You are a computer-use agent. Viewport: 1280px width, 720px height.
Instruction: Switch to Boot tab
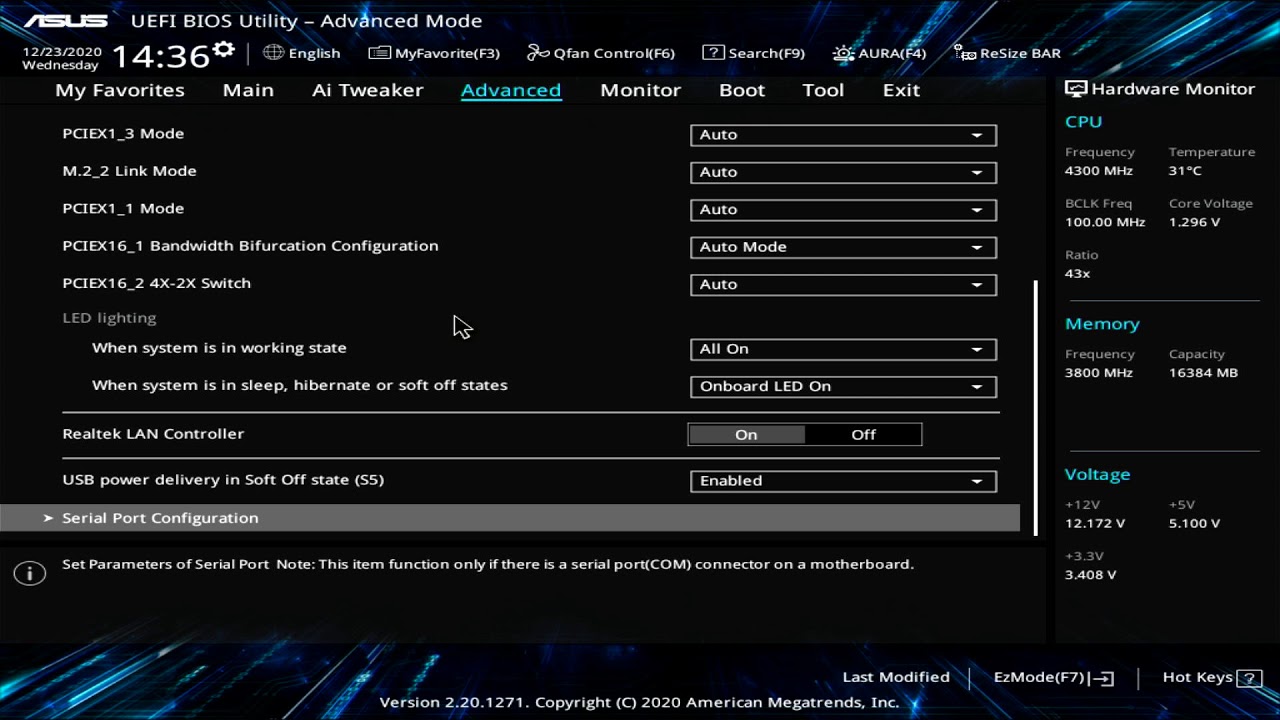click(742, 90)
